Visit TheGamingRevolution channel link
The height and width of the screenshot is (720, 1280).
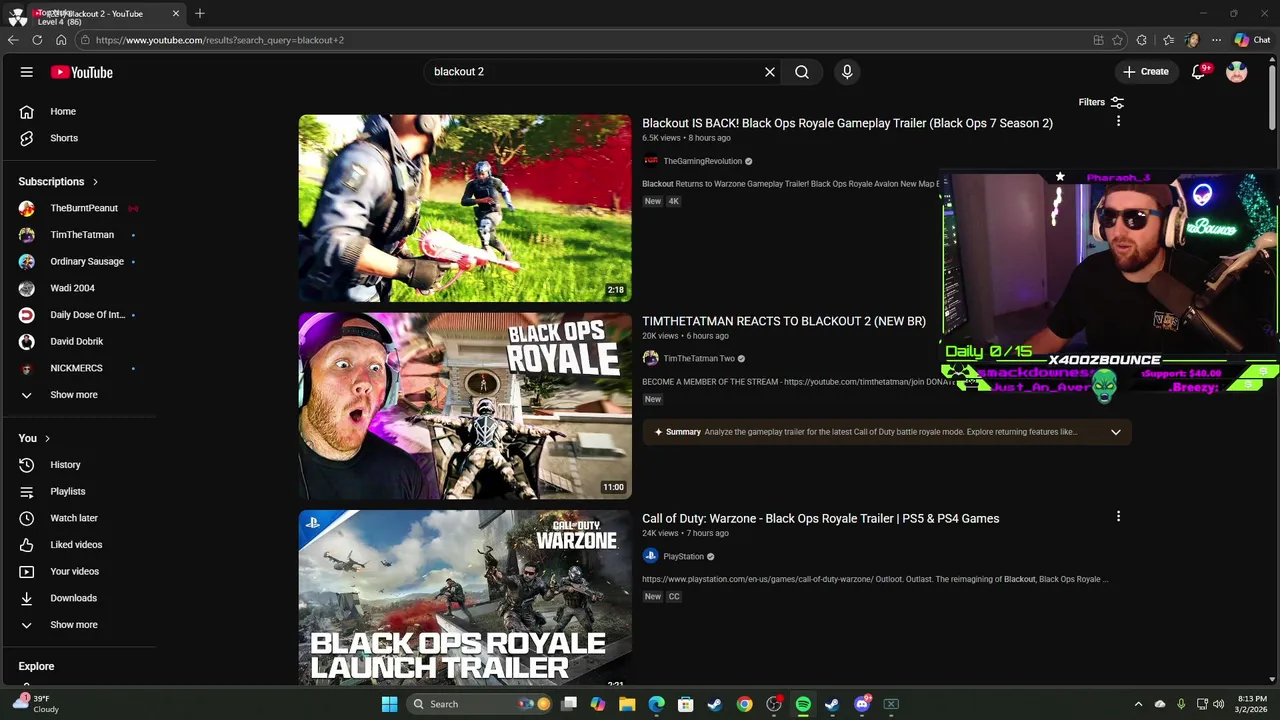tap(702, 161)
